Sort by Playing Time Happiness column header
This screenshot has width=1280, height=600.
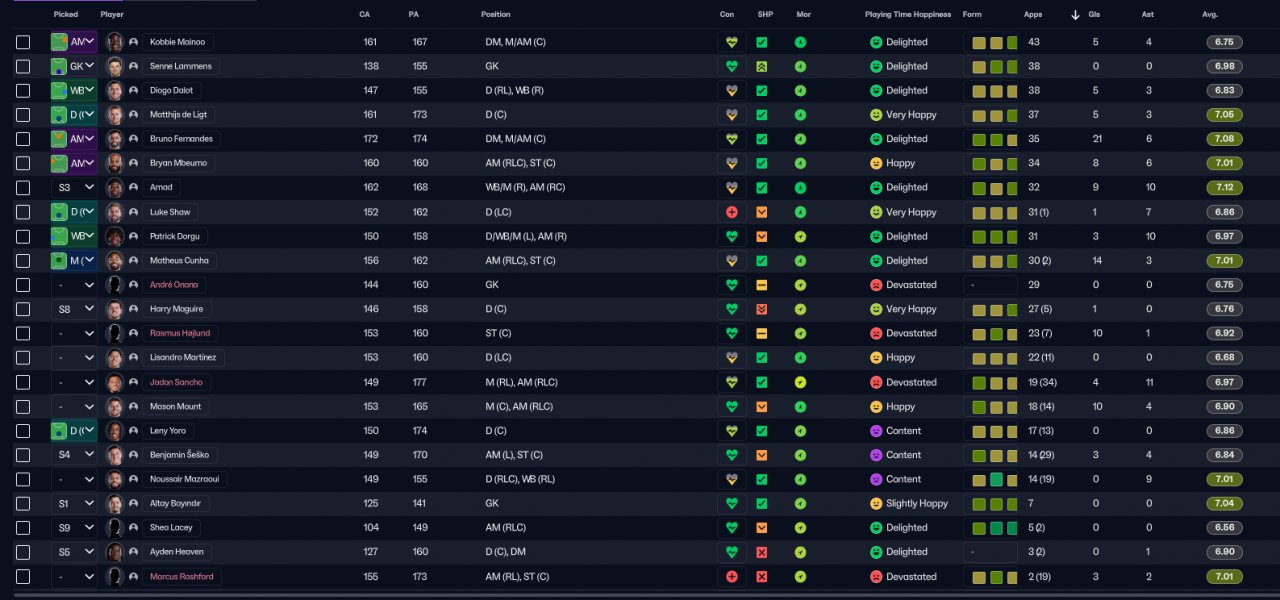[x=908, y=15]
